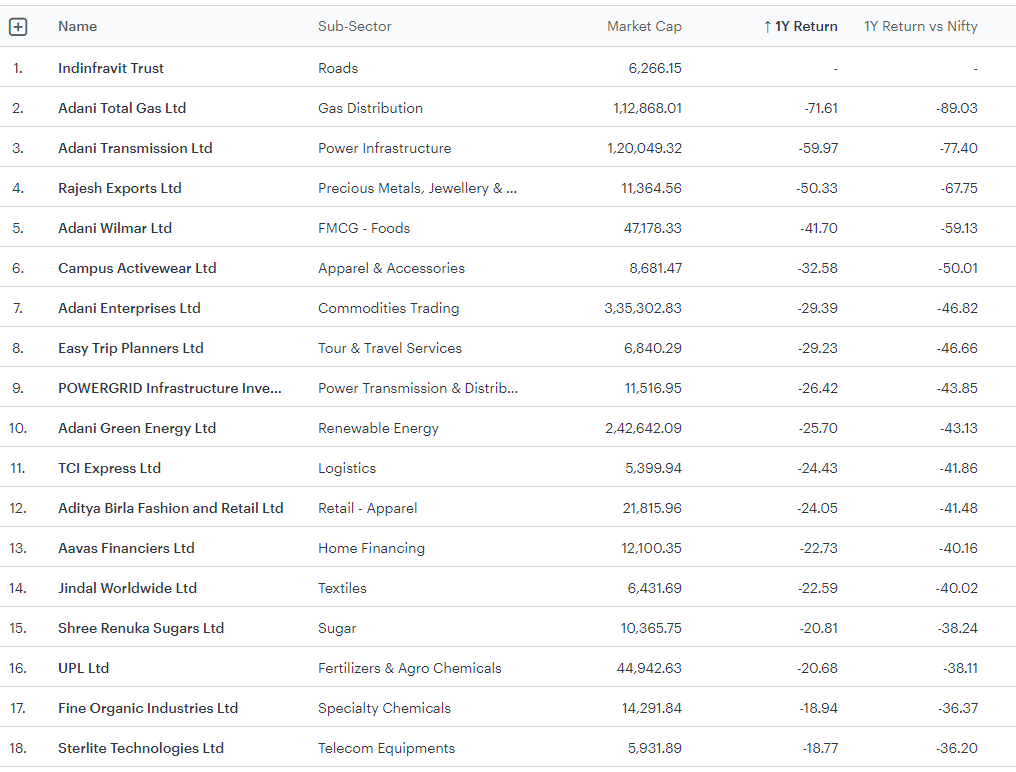Screen dimensions: 1016x772
Task: Click the Home Financing cell
Action: [x=371, y=548]
